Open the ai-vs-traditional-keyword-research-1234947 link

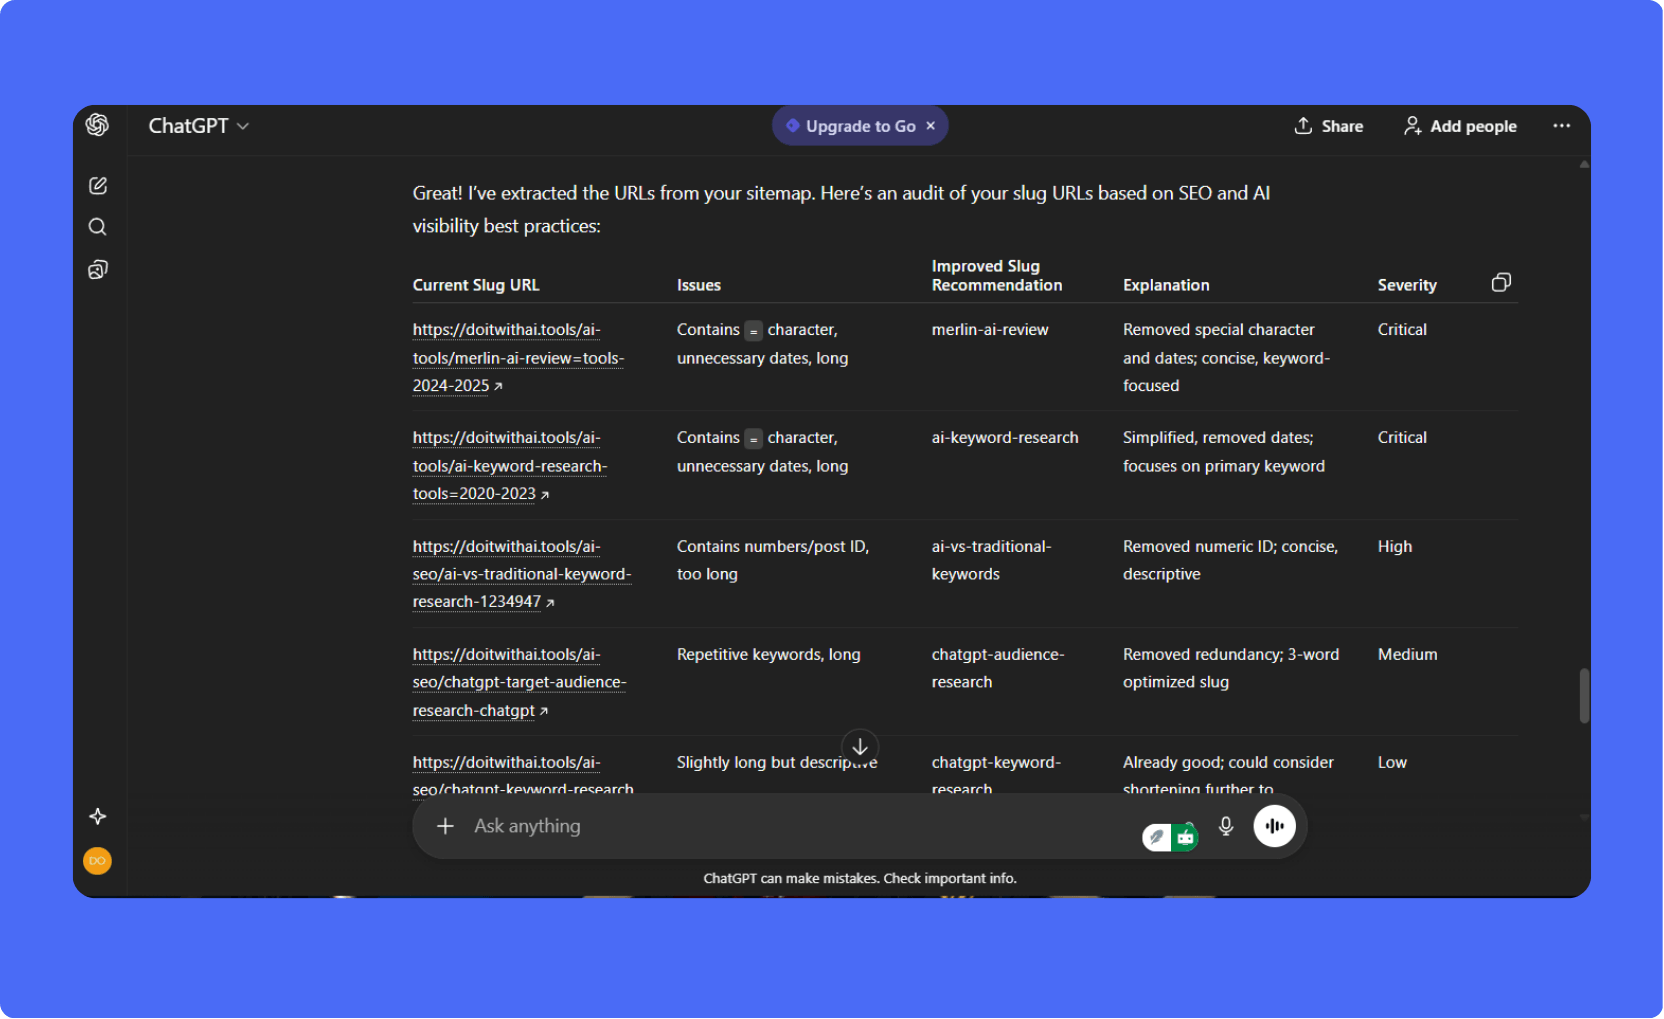click(x=522, y=574)
